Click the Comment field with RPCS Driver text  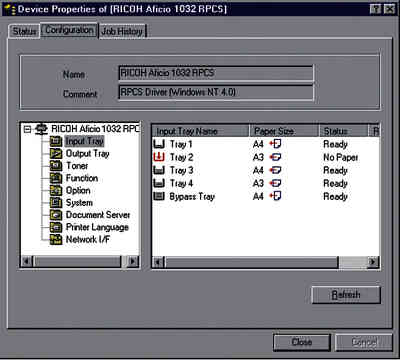[216, 92]
